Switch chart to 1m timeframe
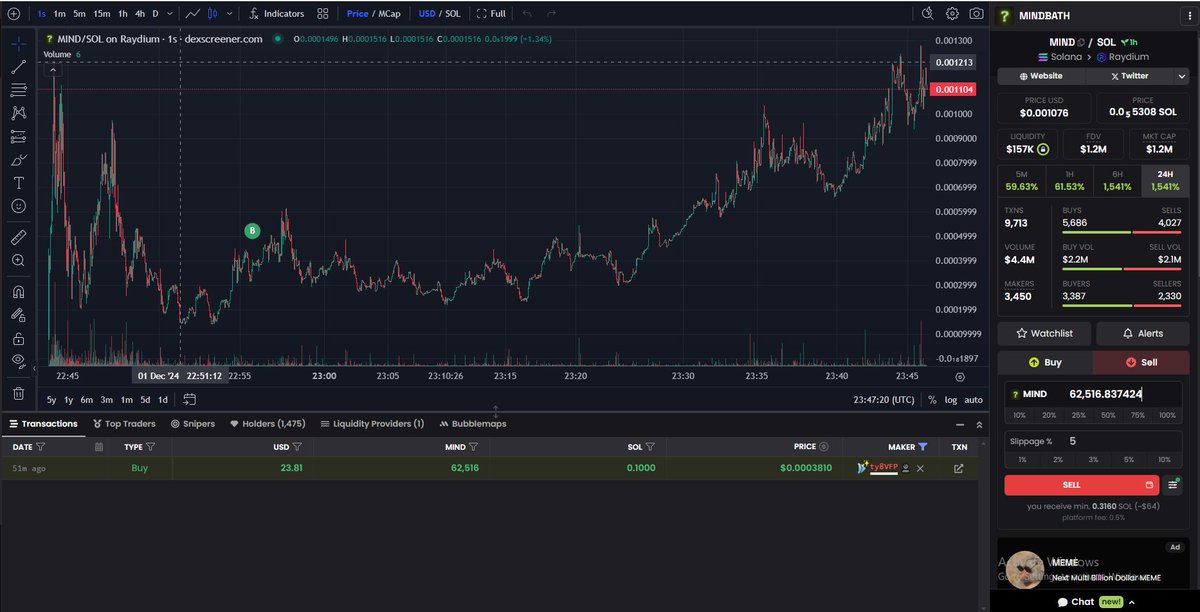Image resolution: width=1200 pixels, height=612 pixels. tap(60, 14)
